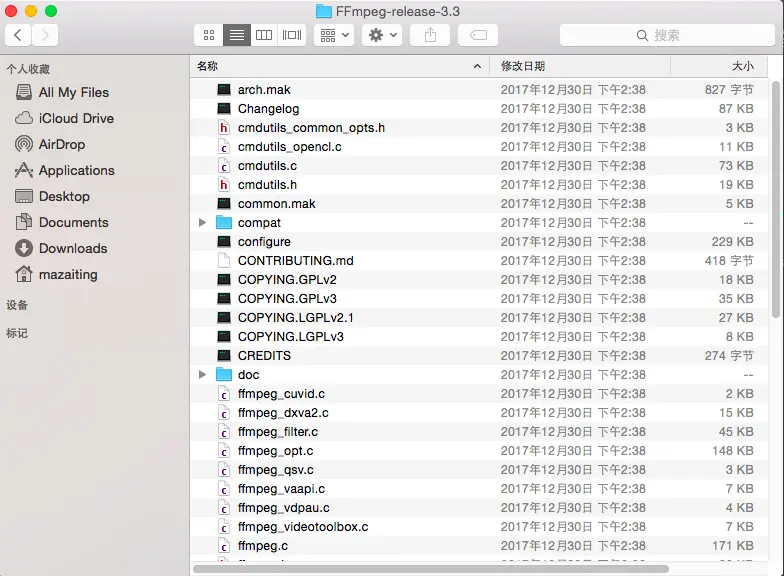
Task: Click the 229 KB size of configure
Action: click(x=732, y=242)
